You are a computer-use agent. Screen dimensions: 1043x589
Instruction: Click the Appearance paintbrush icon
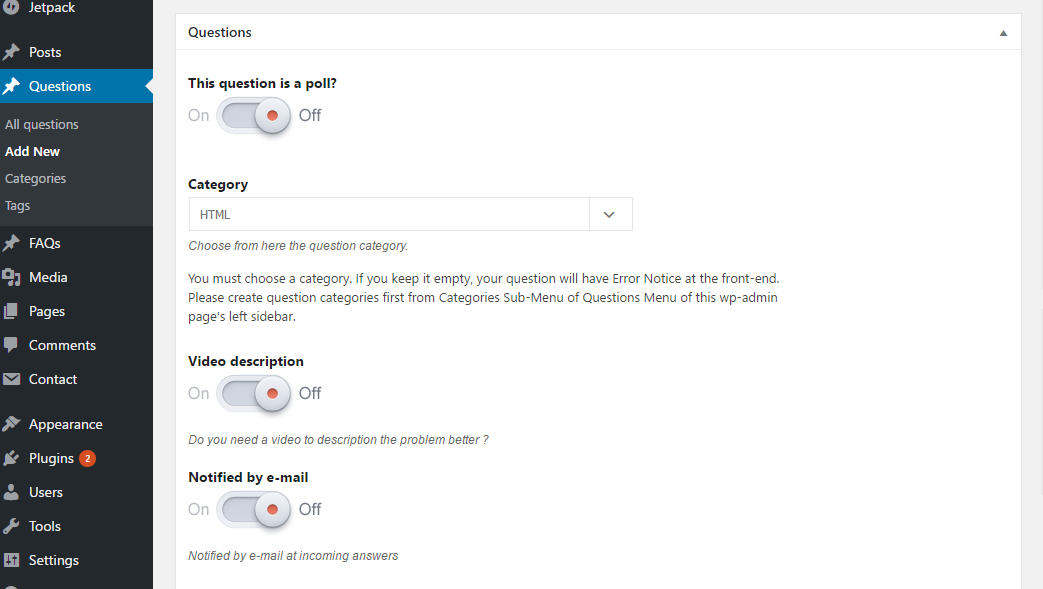coord(12,424)
